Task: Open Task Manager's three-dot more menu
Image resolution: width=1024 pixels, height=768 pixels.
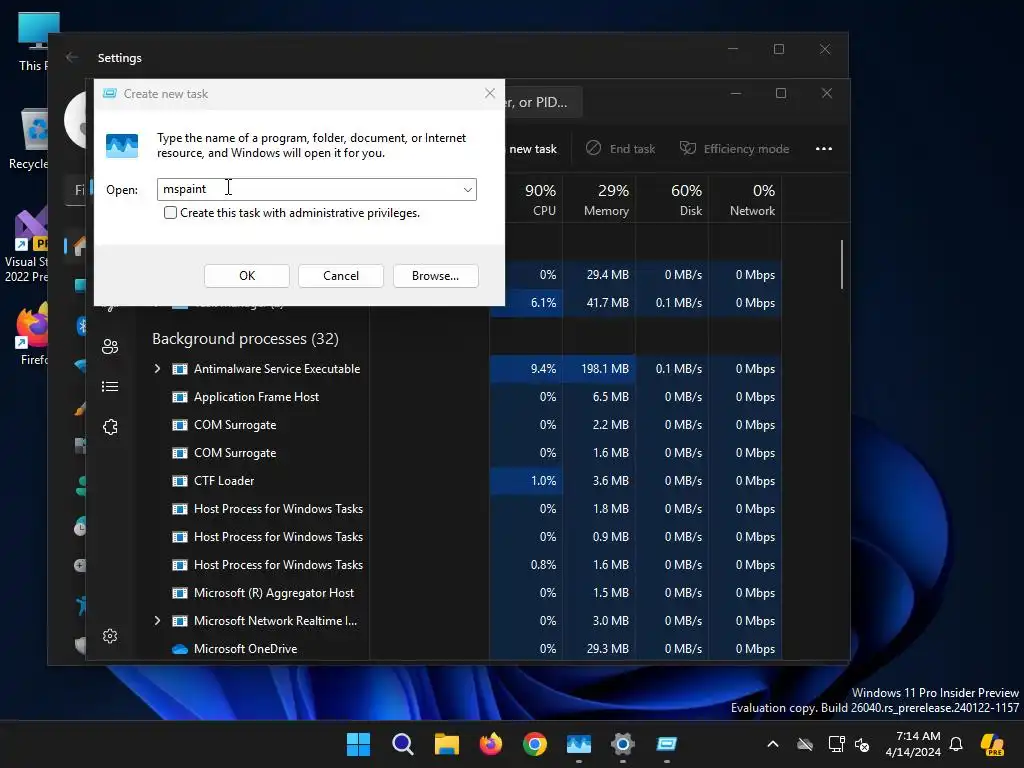Action: [x=824, y=149]
